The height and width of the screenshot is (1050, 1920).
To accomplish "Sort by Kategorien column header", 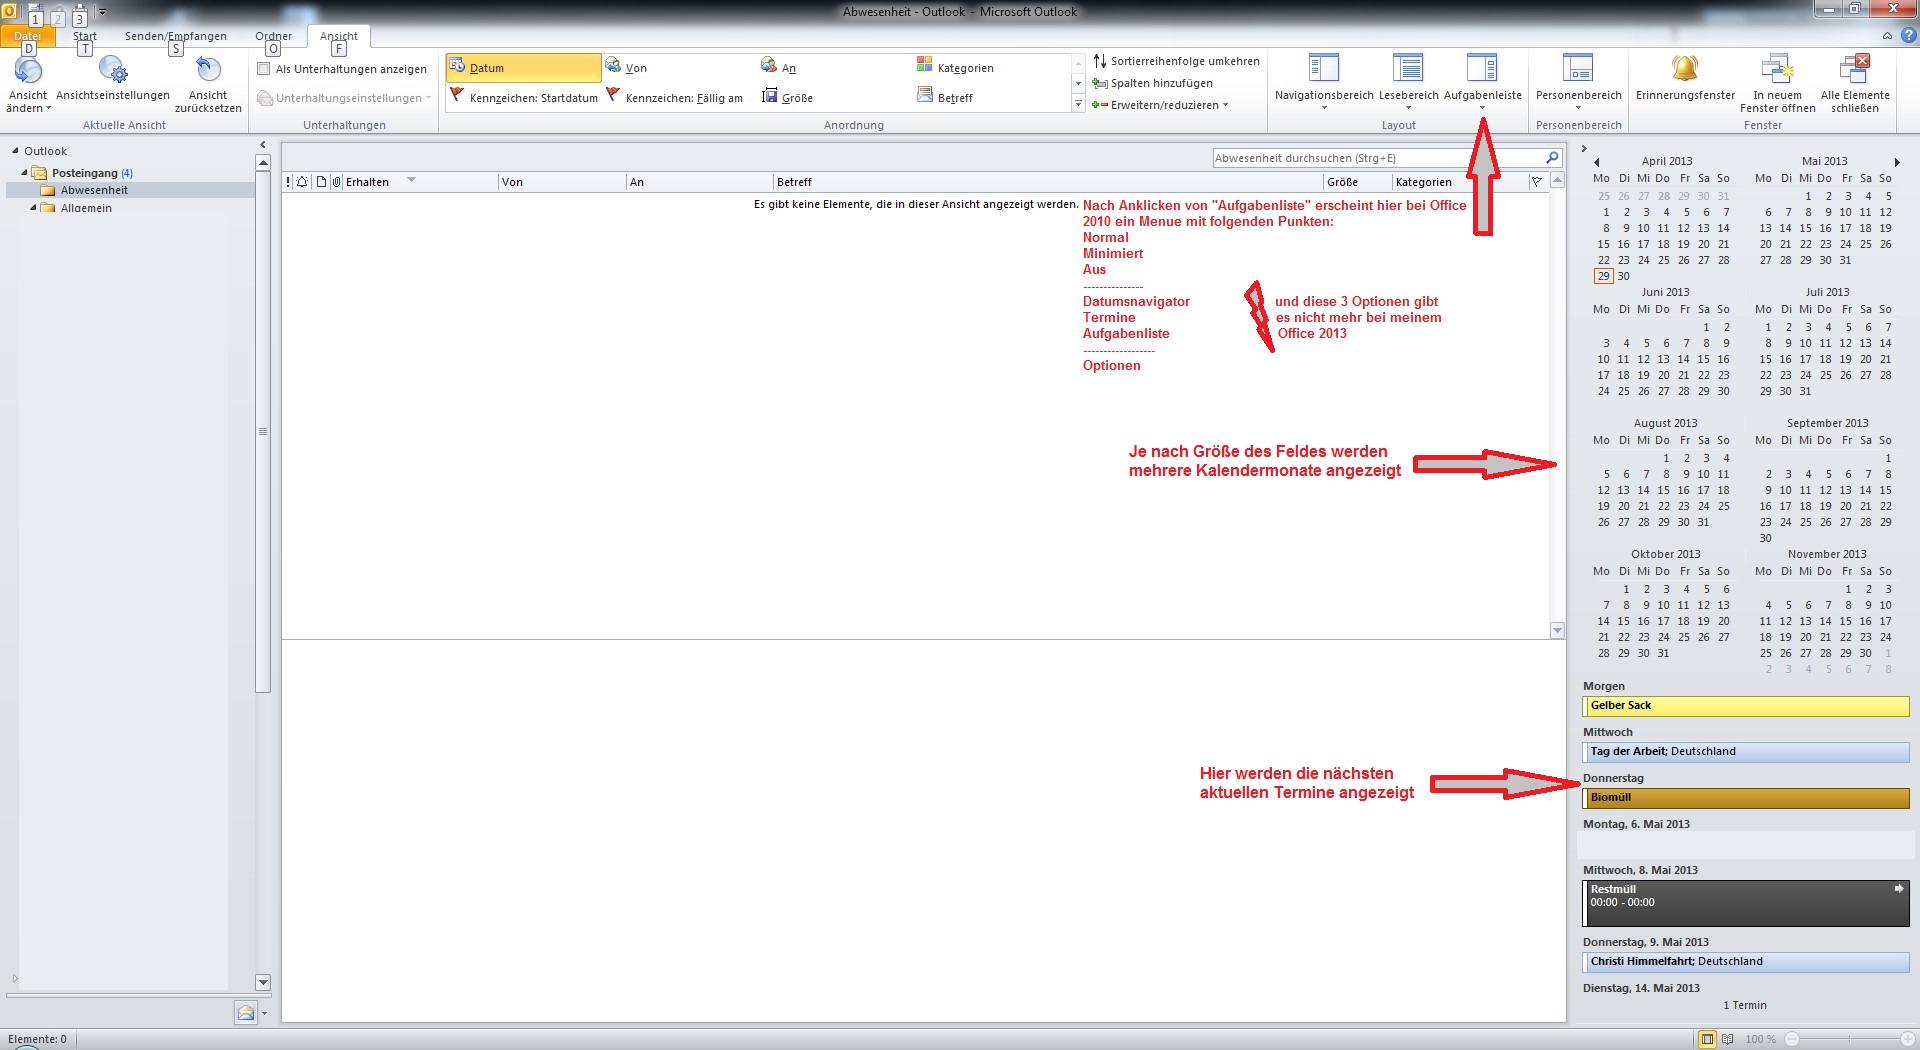I will pyautogui.click(x=1458, y=182).
